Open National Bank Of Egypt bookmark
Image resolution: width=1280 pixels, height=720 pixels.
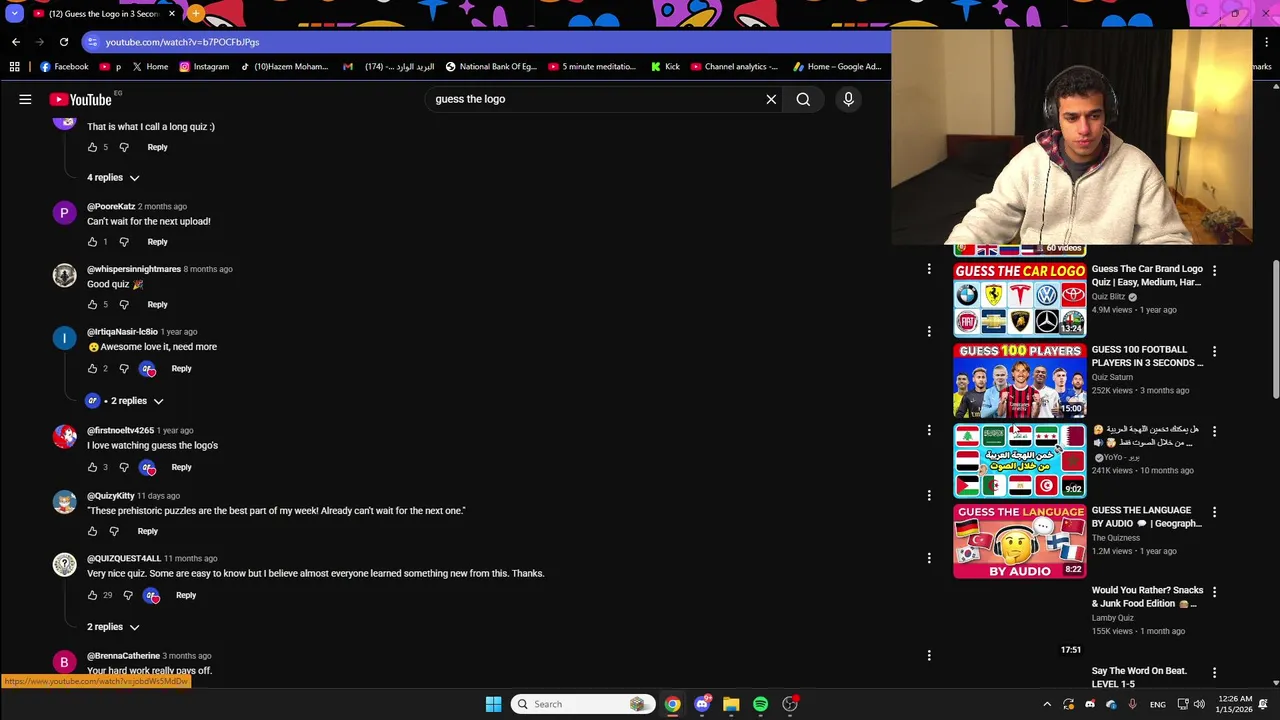[x=490, y=67]
